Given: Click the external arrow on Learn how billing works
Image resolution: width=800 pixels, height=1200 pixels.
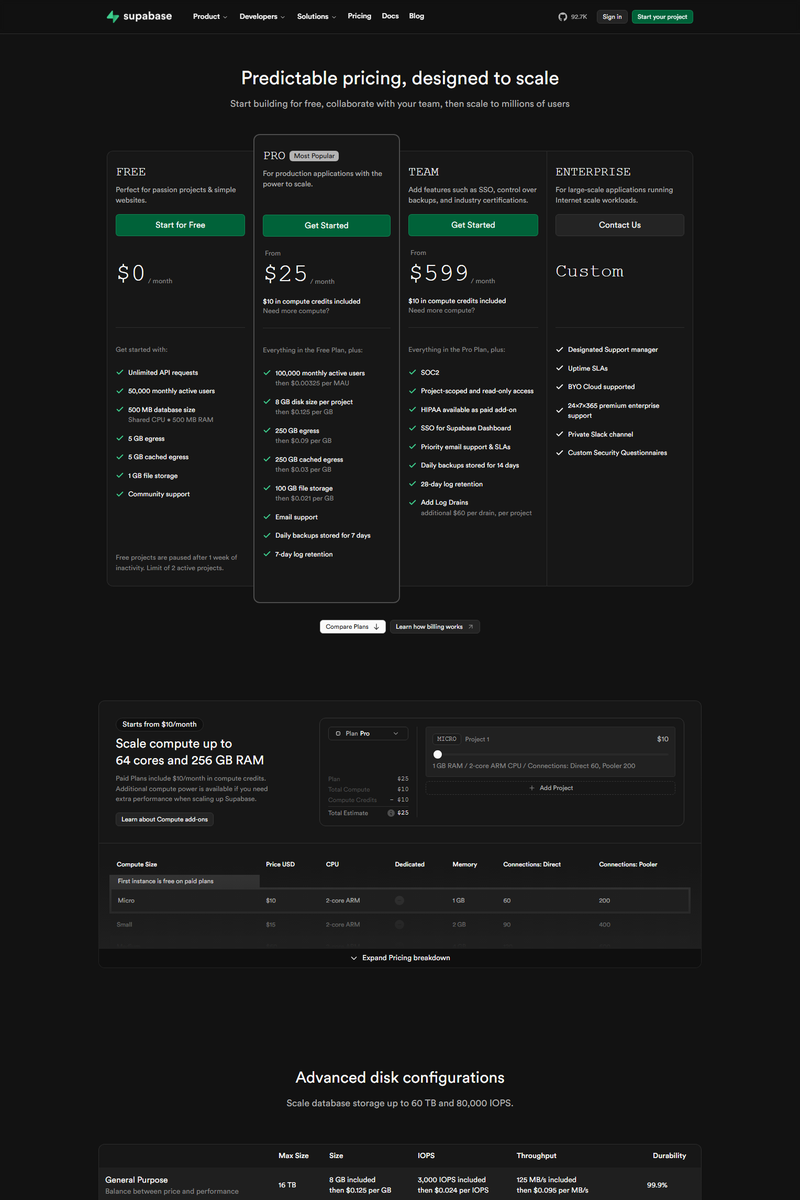Looking at the screenshot, I should pos(471,627).
